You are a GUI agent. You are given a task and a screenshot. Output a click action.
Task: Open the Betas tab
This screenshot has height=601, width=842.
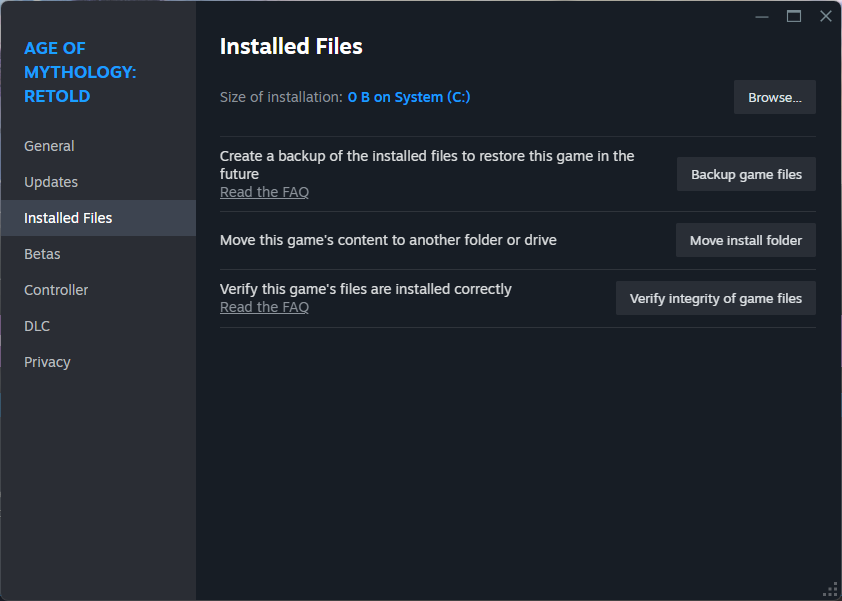[42, 254]
